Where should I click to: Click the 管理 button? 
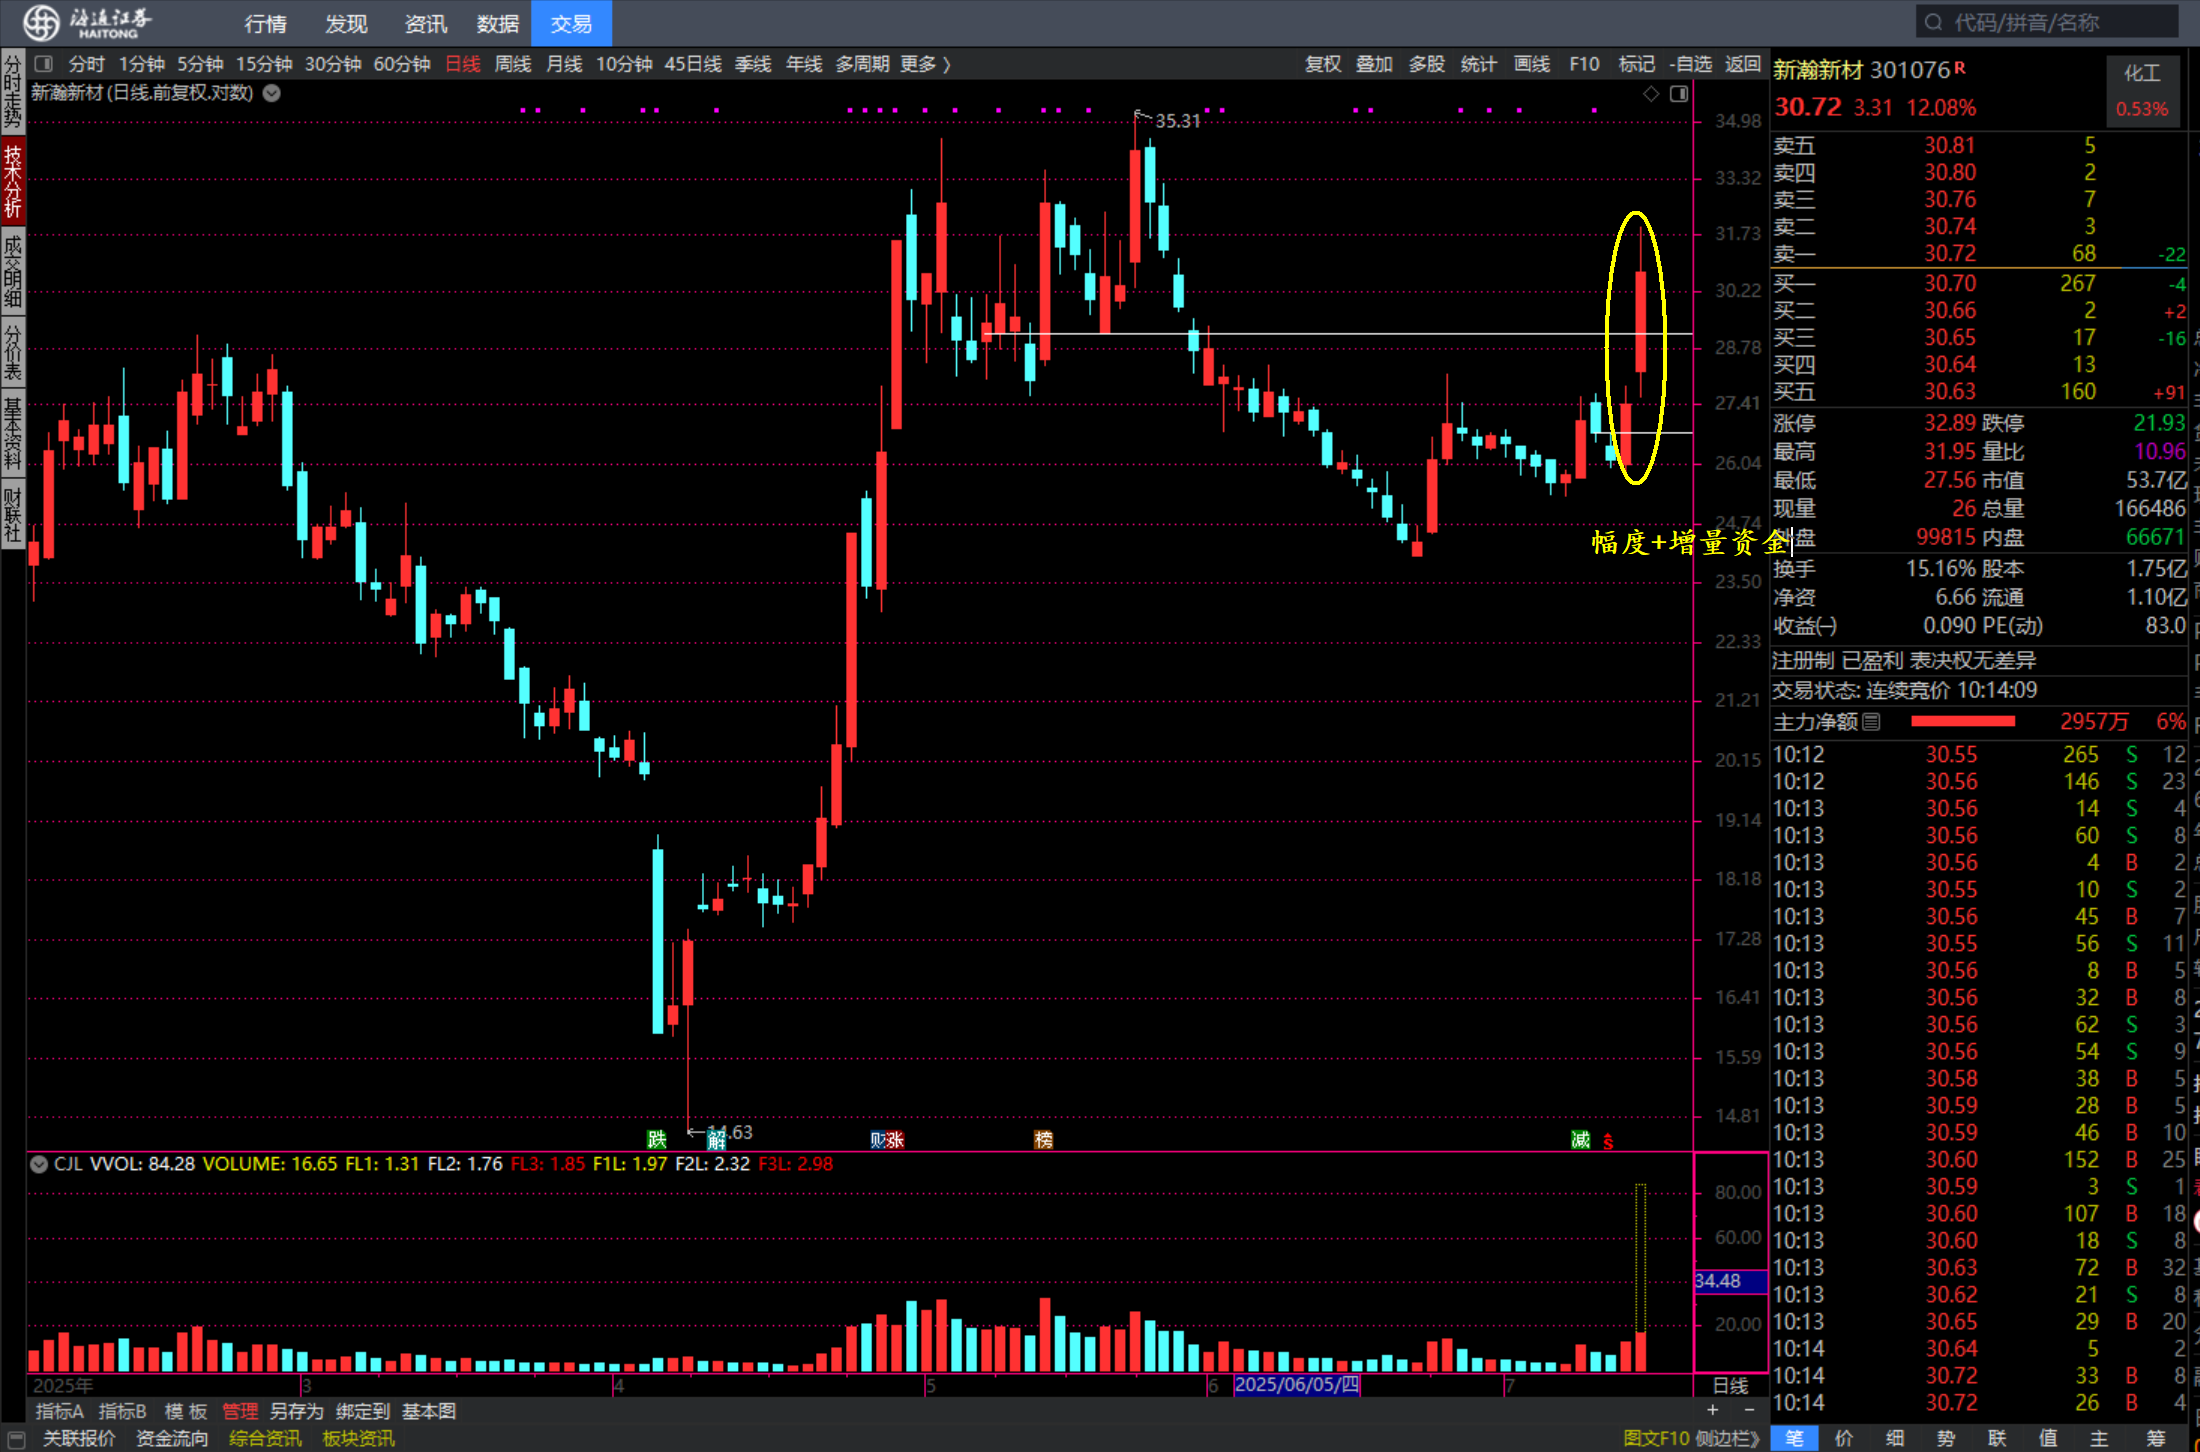click(x=240, y=1411)
